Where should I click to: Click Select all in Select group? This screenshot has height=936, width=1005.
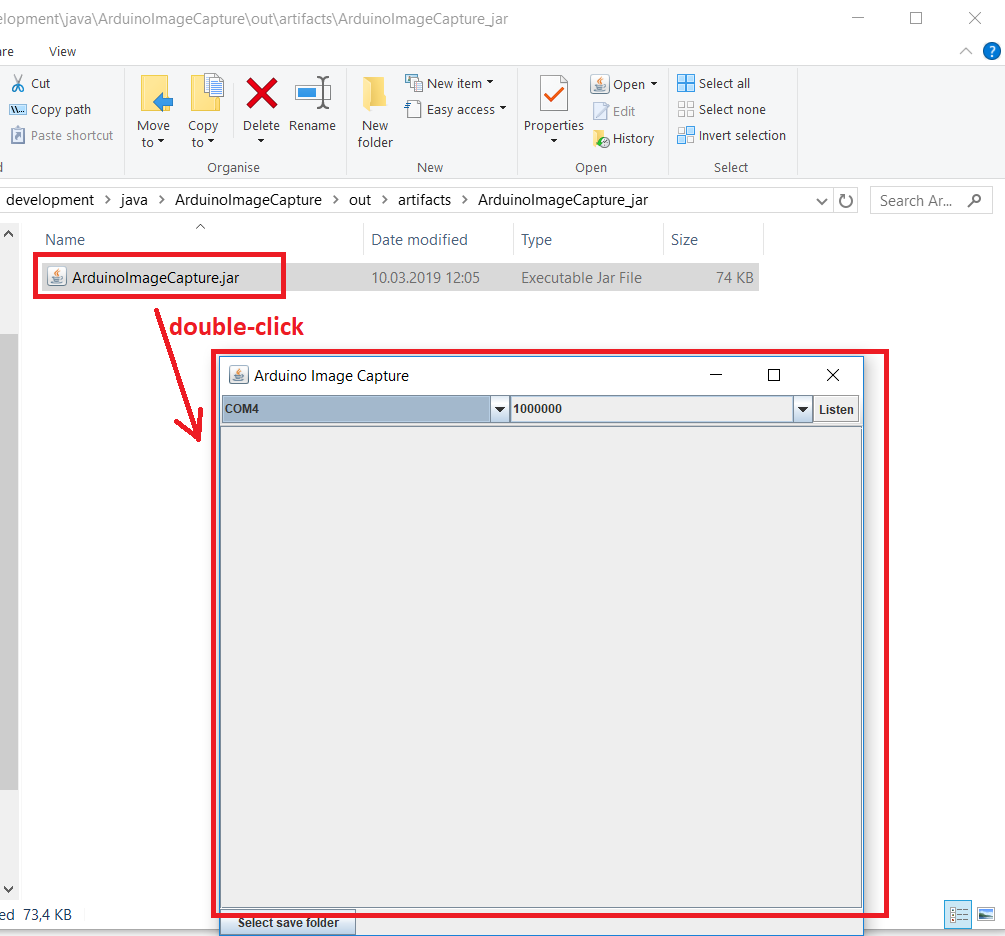[x=713, y=83]
